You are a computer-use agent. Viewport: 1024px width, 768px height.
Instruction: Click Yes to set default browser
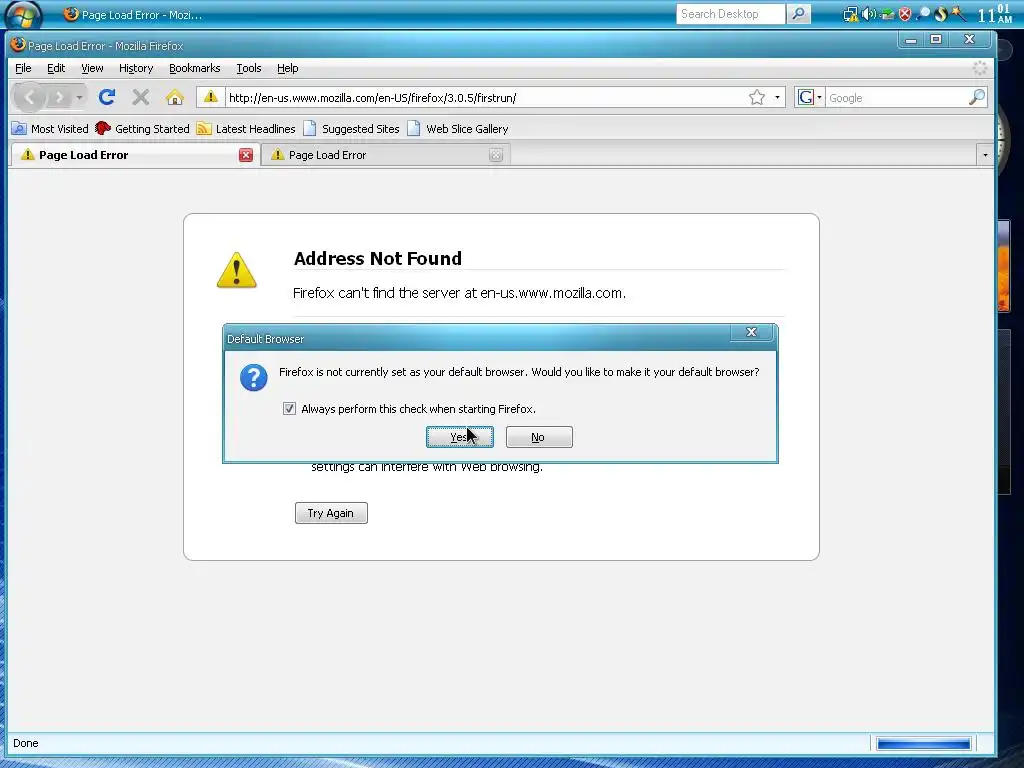click(x=460, y=437)
